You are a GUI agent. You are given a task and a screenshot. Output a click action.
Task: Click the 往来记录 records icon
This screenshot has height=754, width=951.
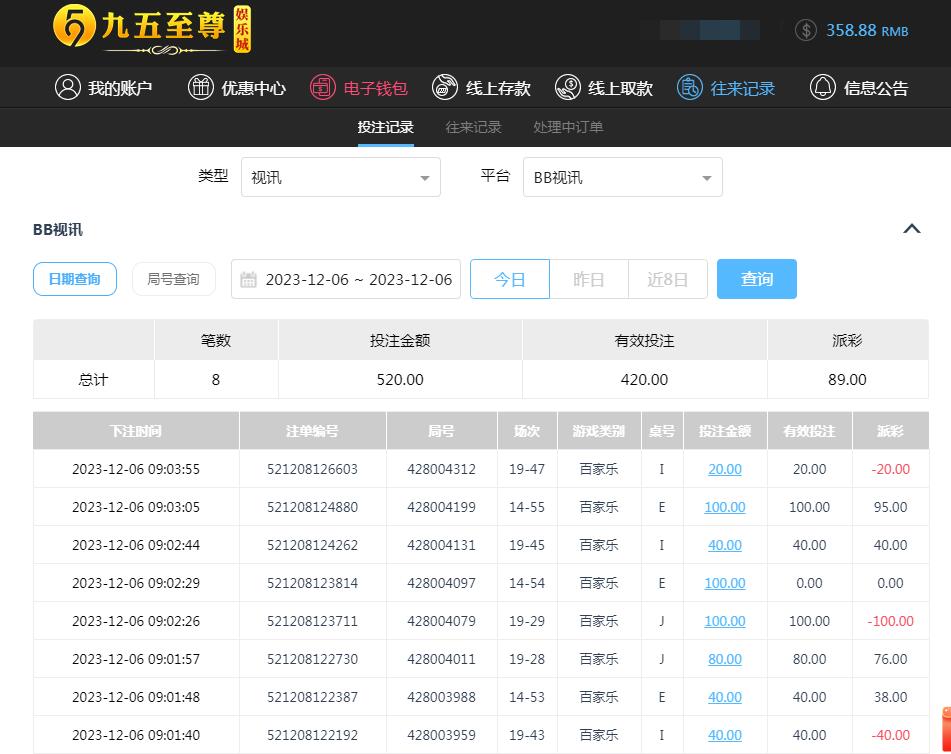[x=690, y=87]
